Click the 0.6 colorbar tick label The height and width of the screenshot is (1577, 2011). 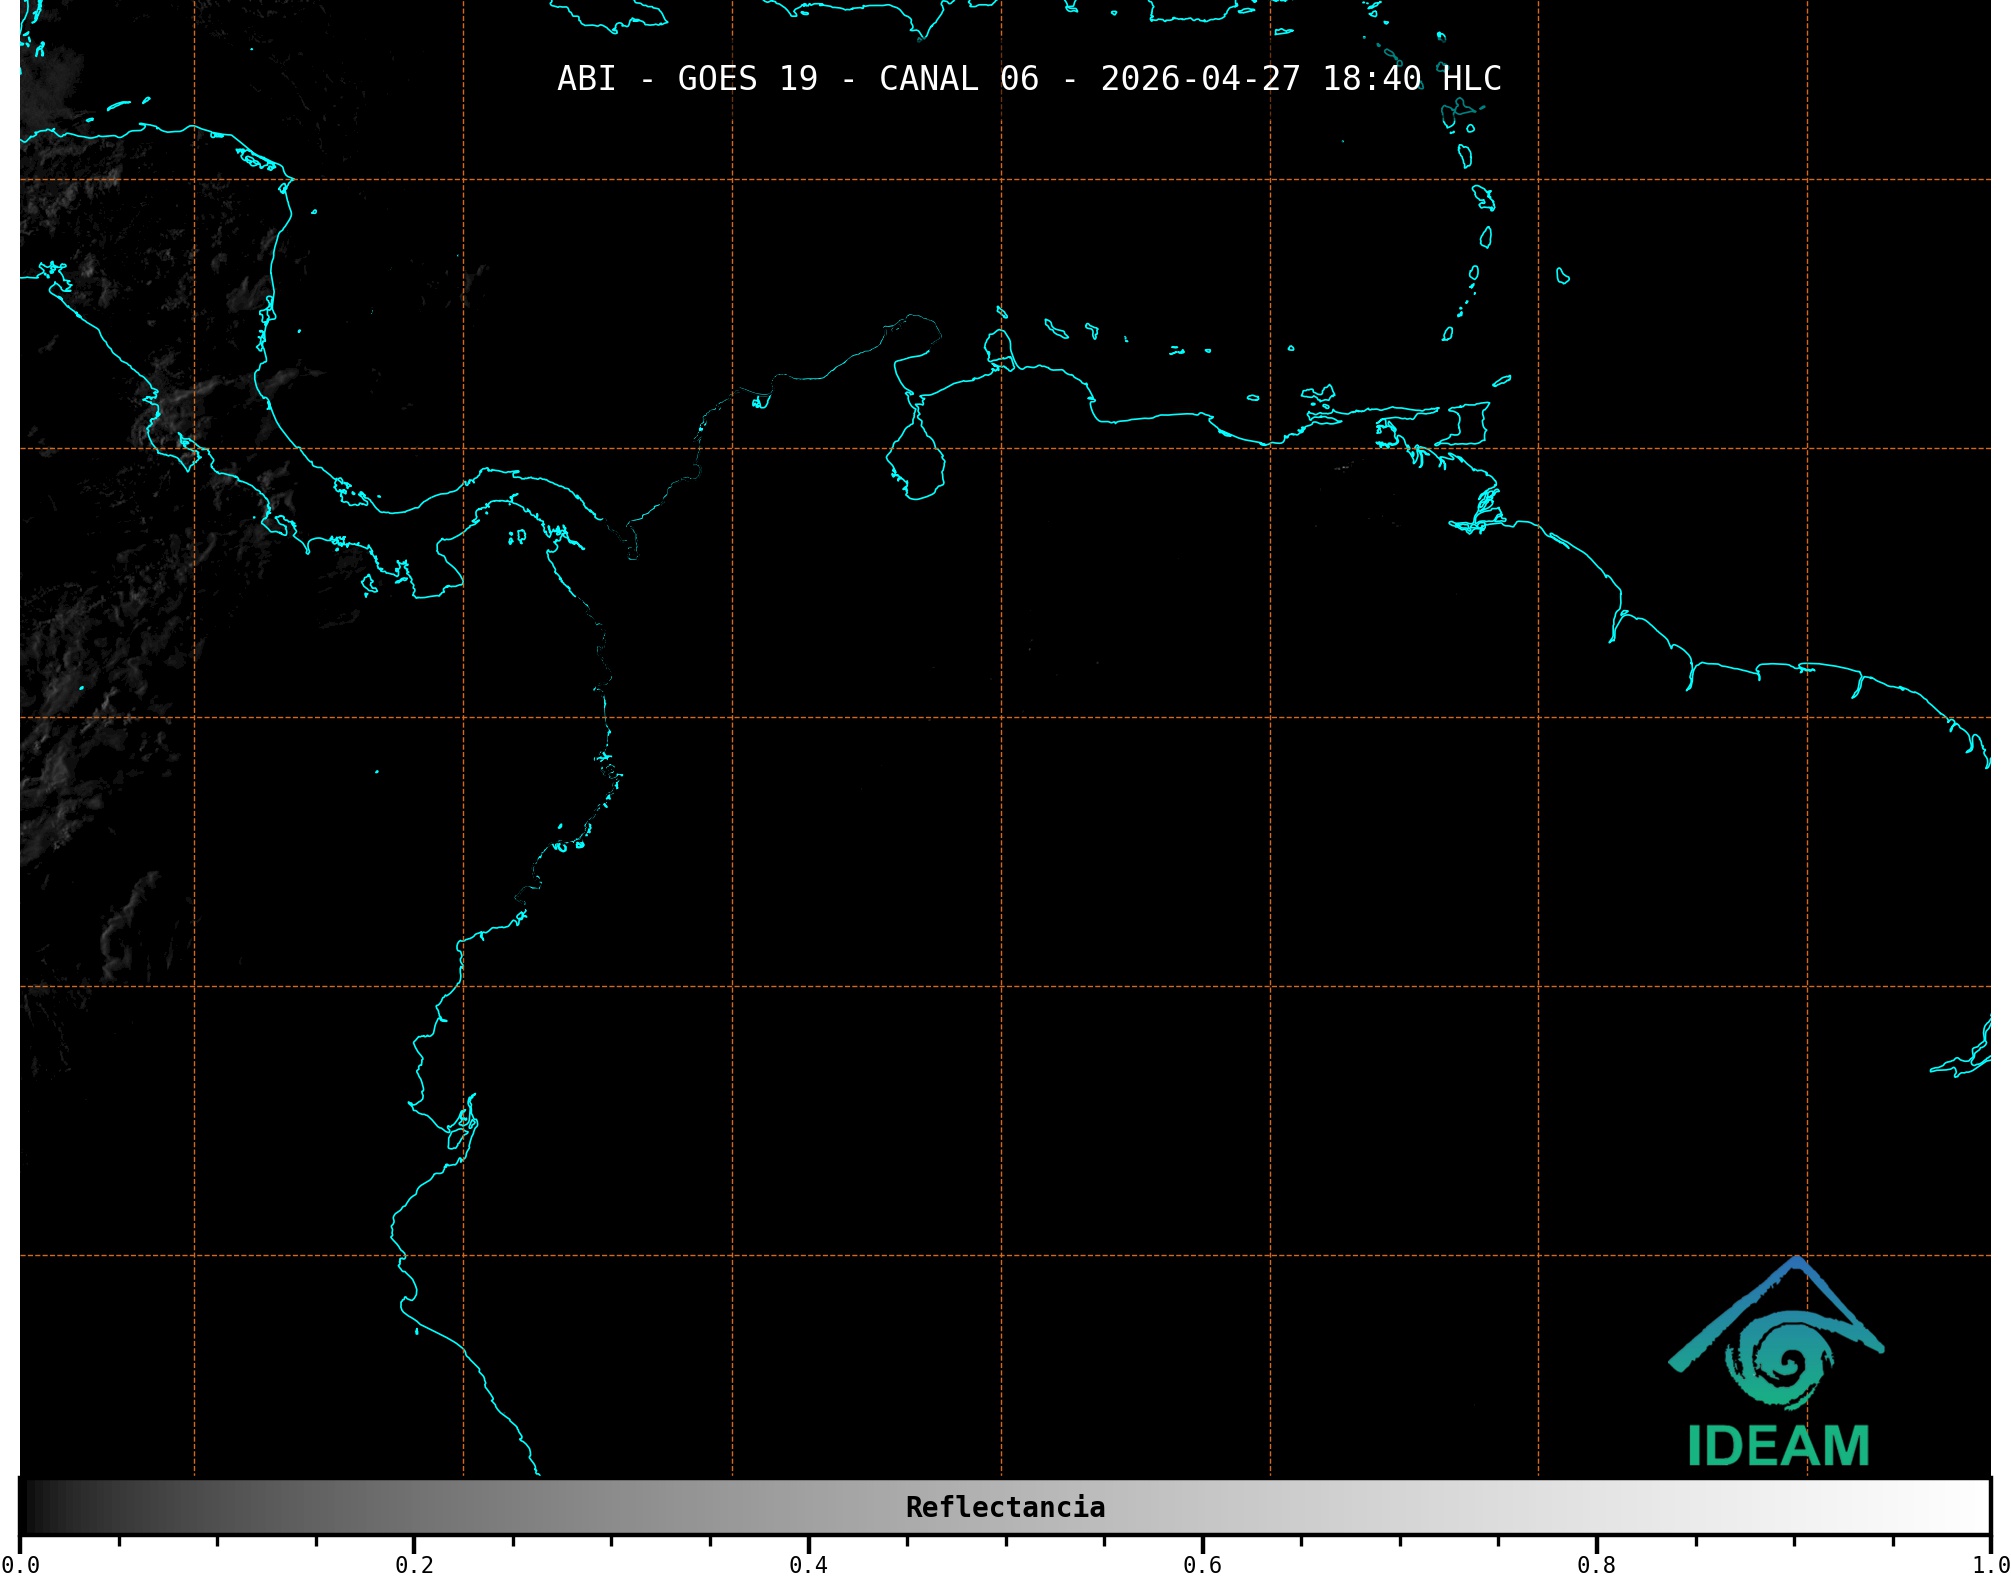point(1202,1565)
